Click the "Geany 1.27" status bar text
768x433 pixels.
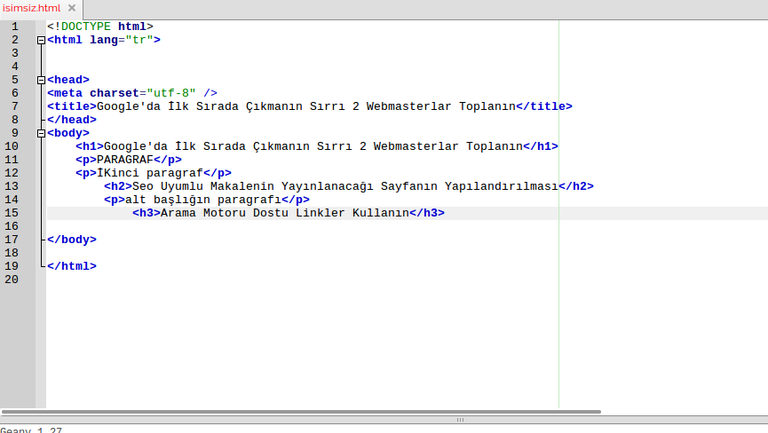(31, 430)
